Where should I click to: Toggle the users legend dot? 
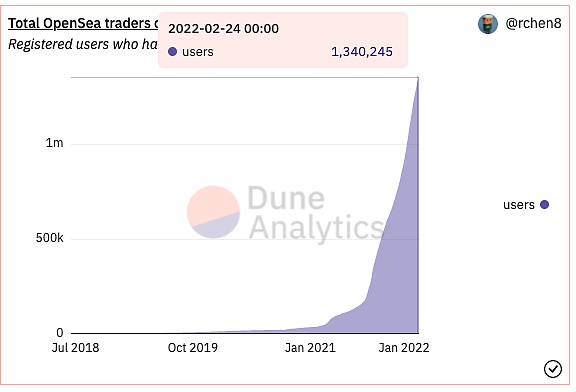click(544, 205)
